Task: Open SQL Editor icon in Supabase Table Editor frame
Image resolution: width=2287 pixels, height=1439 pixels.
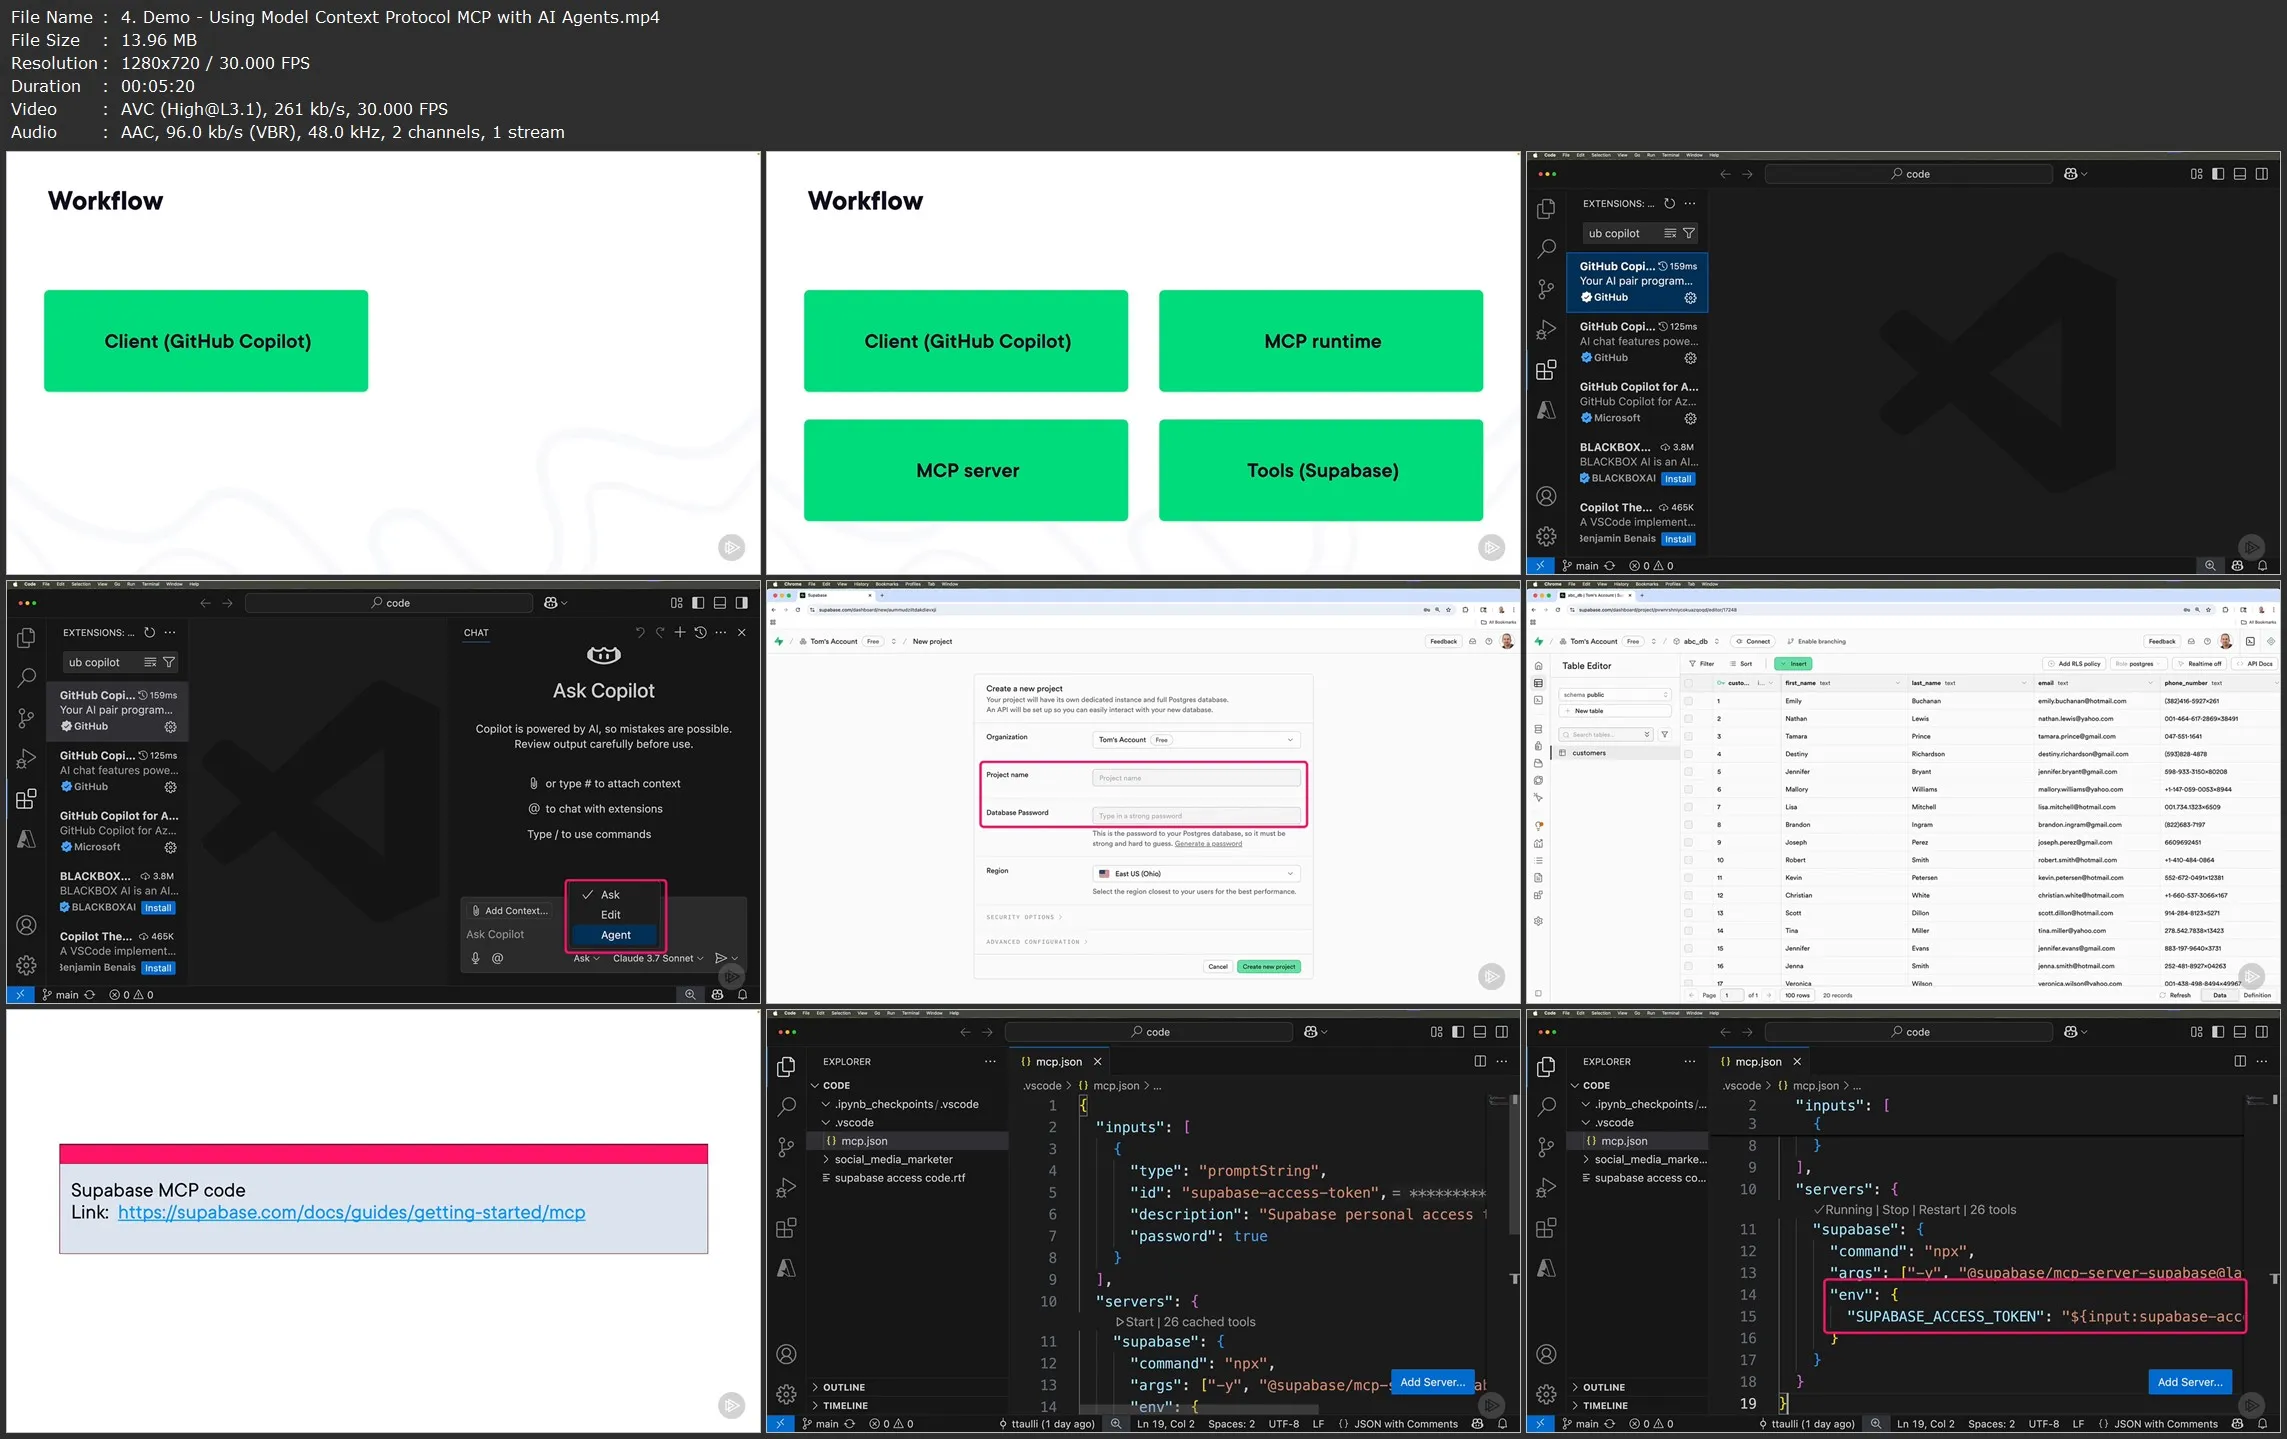Action: click(x=1538, y=700)
